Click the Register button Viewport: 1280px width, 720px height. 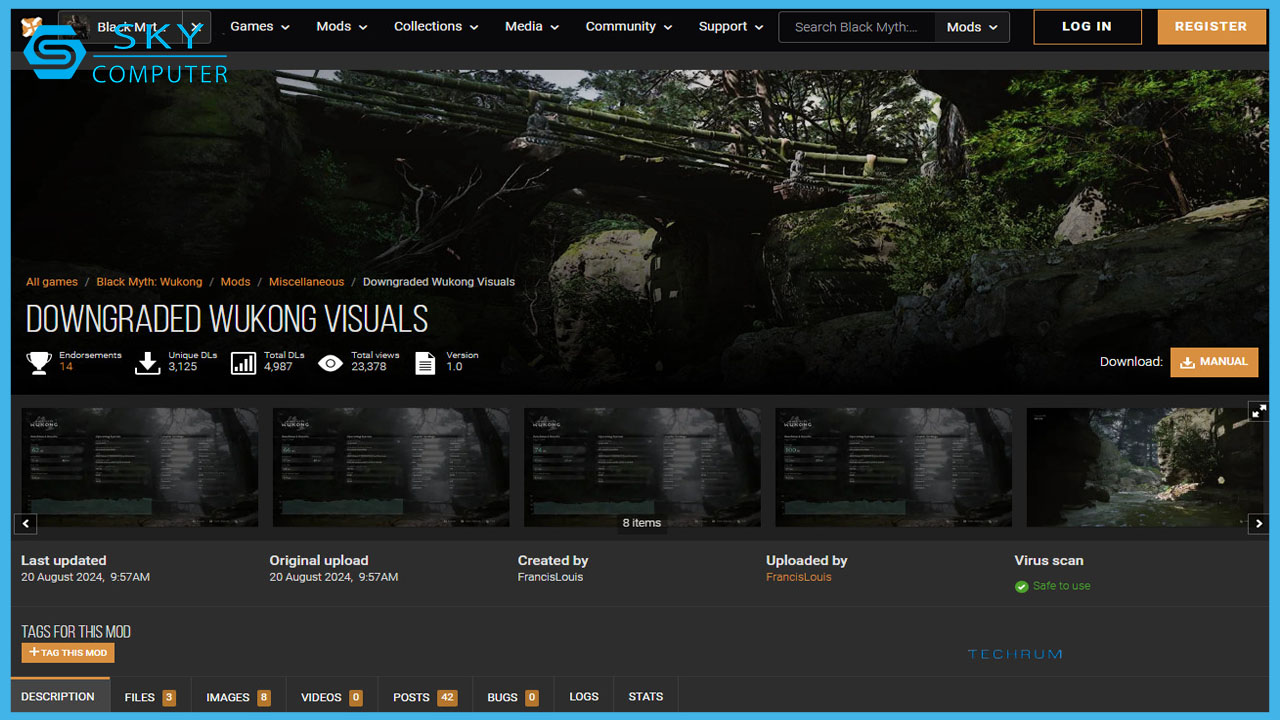(1210, 27)
